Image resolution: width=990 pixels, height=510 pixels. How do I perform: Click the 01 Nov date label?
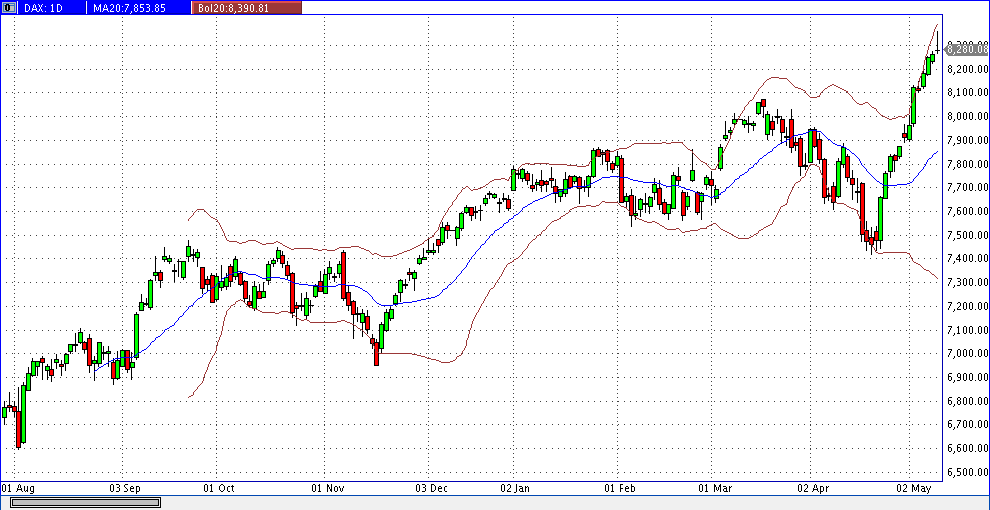(x=326, y=488)
